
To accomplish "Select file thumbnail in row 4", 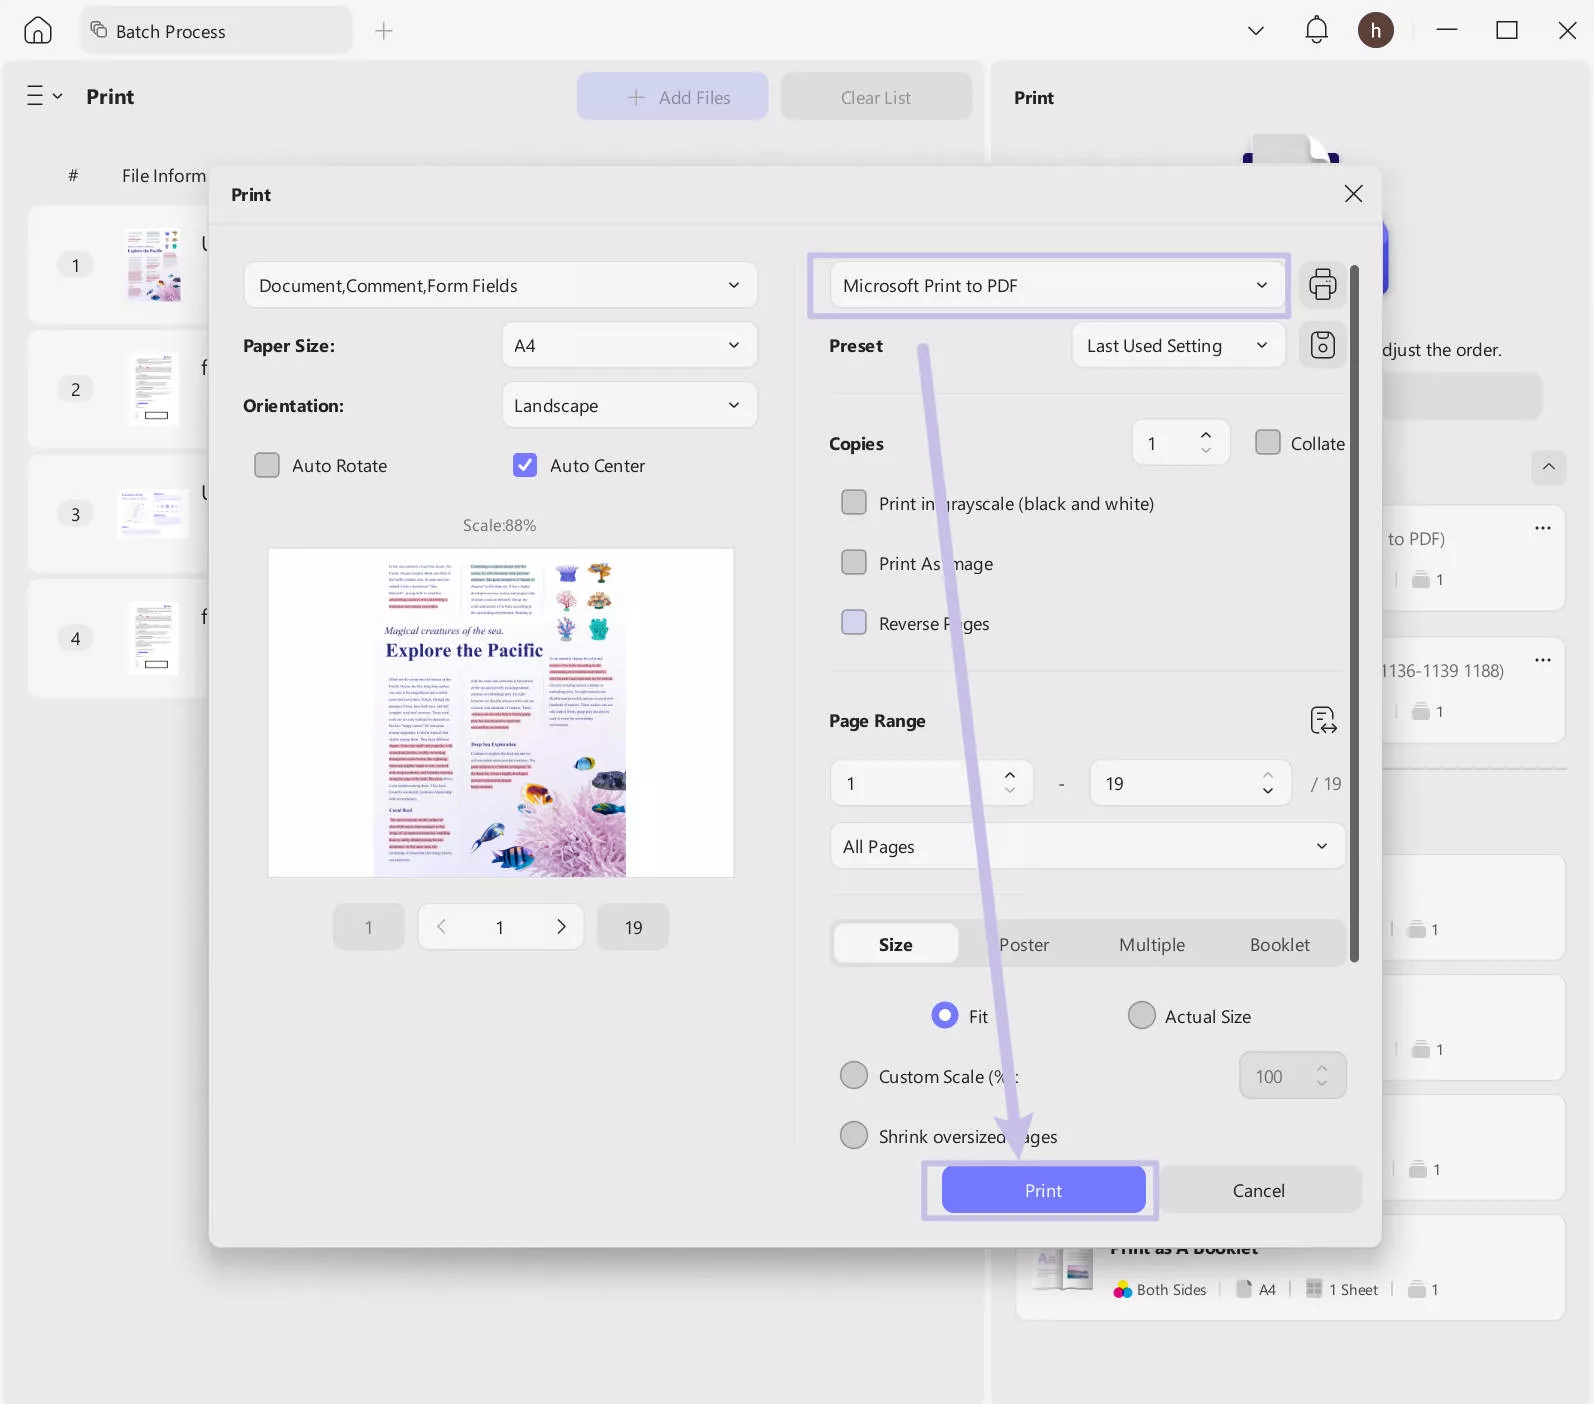I will [x=153, y=638].
